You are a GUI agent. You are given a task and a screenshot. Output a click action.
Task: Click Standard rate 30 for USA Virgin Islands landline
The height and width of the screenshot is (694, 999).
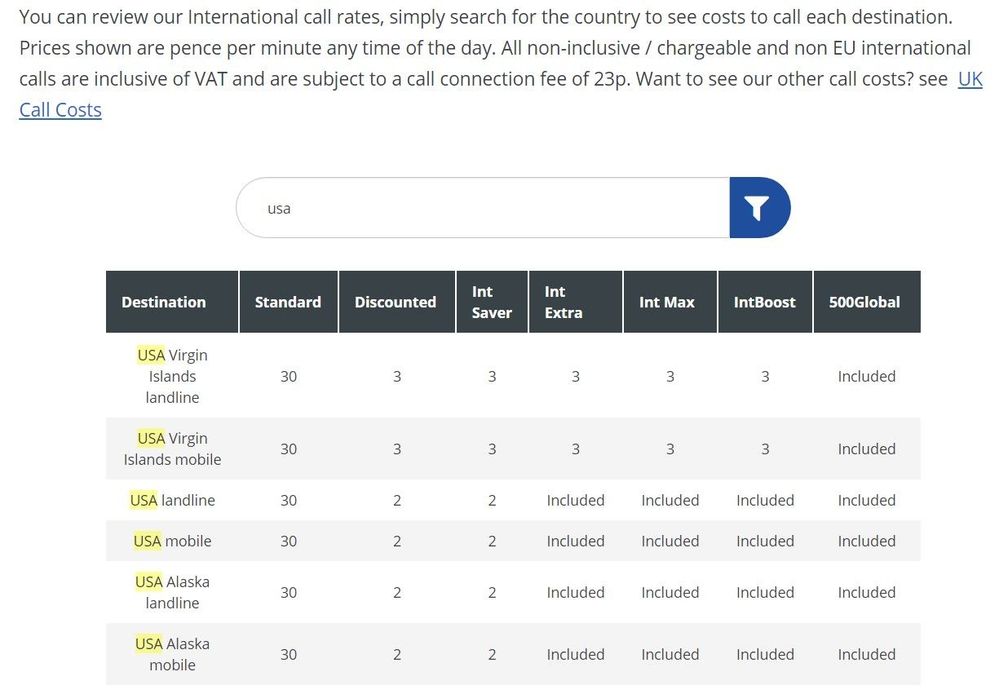point(289,377)
